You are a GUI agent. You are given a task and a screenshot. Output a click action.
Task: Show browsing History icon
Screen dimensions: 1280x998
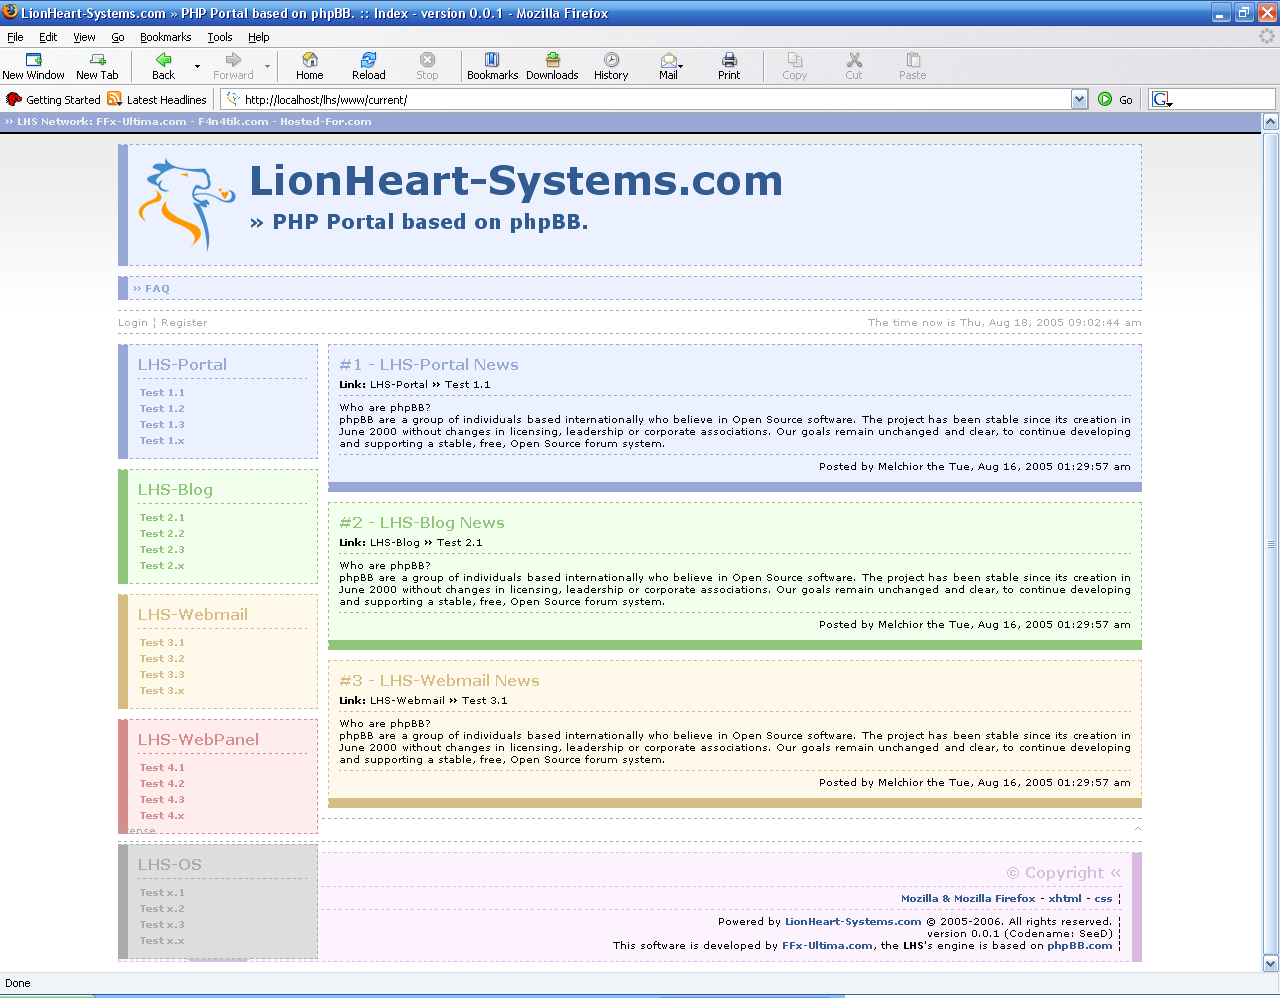[611, 67]
